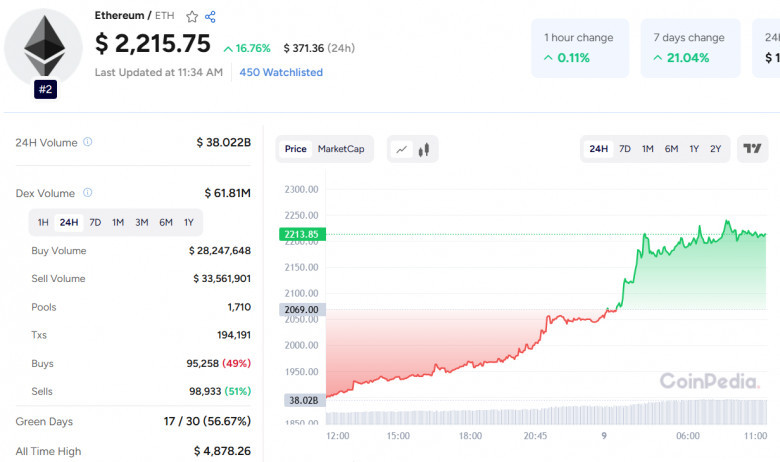Switch chart to line view icon
Screen dimensions: 780x462
(x=401, y=149)
